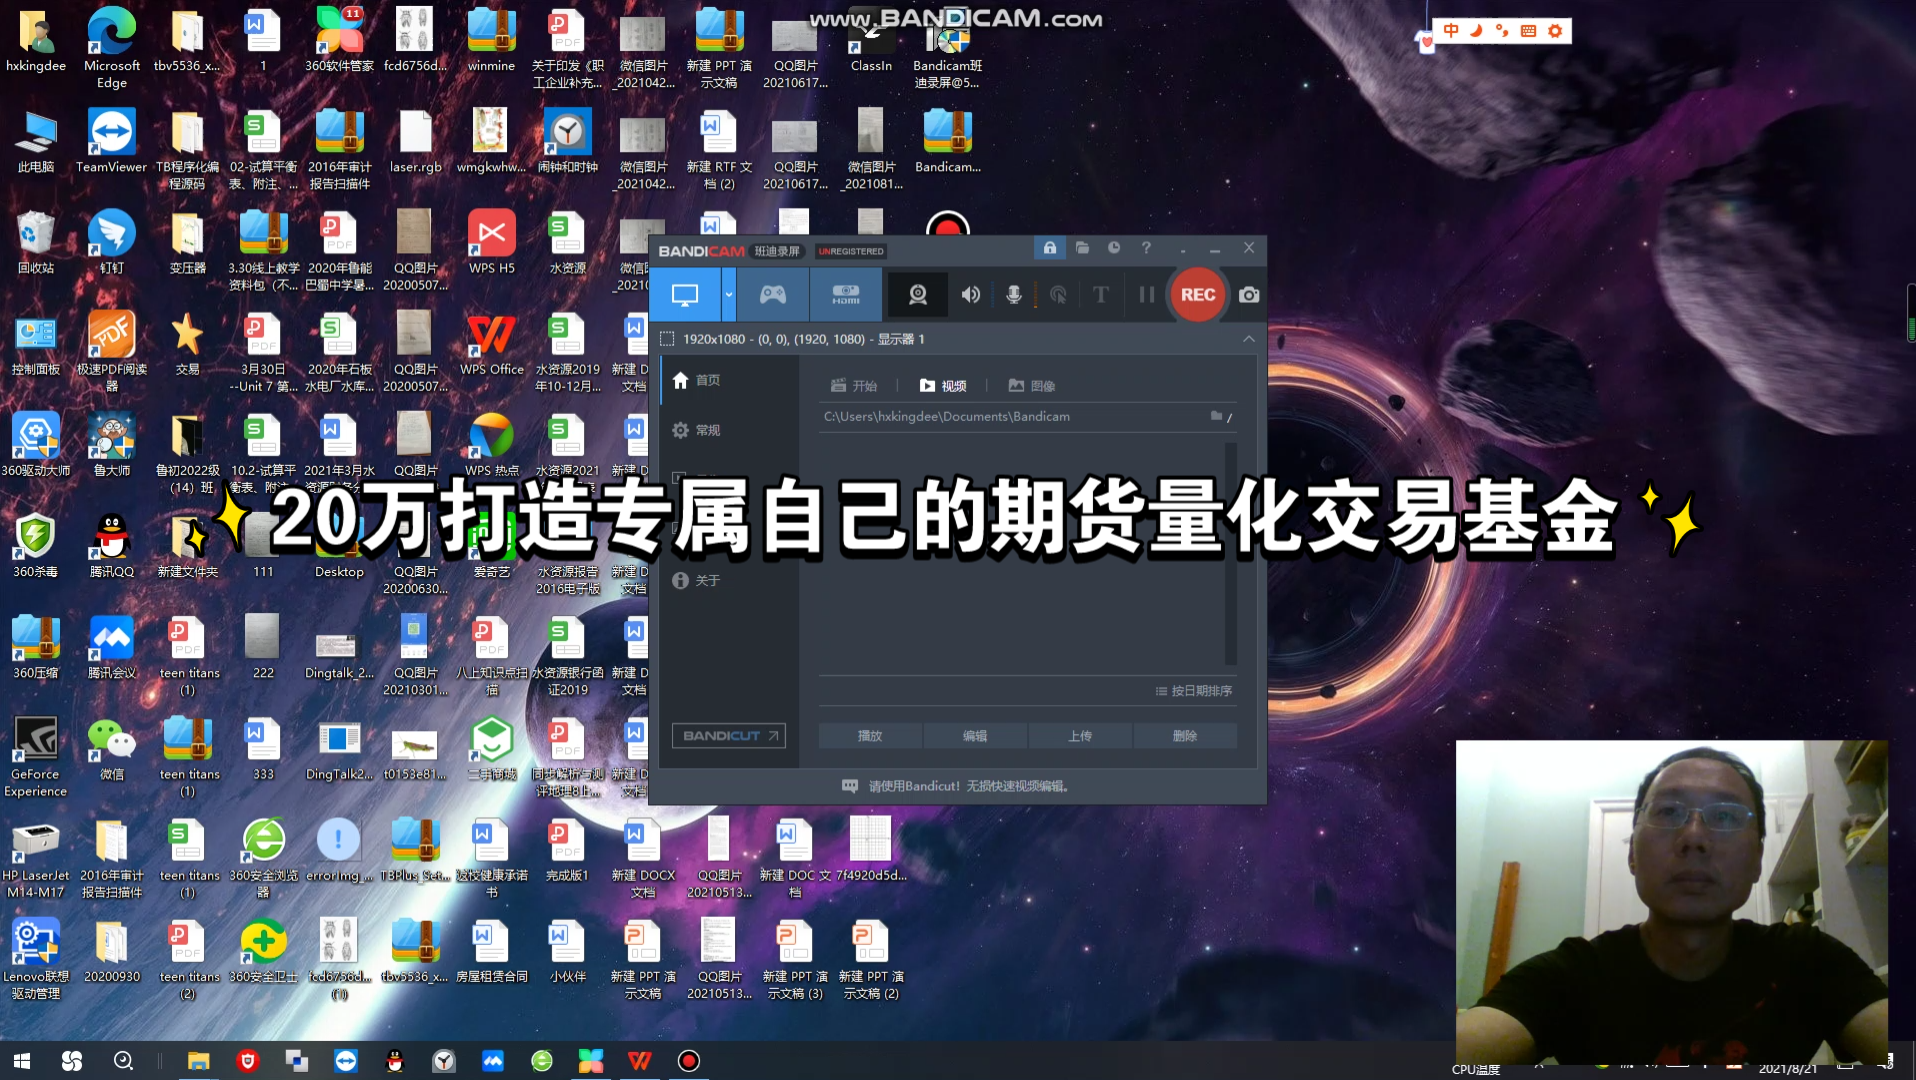Viewport: 1916px width, 1080px height.
Task: Toggle the webcam overlay icon
Action: (917, 295)
